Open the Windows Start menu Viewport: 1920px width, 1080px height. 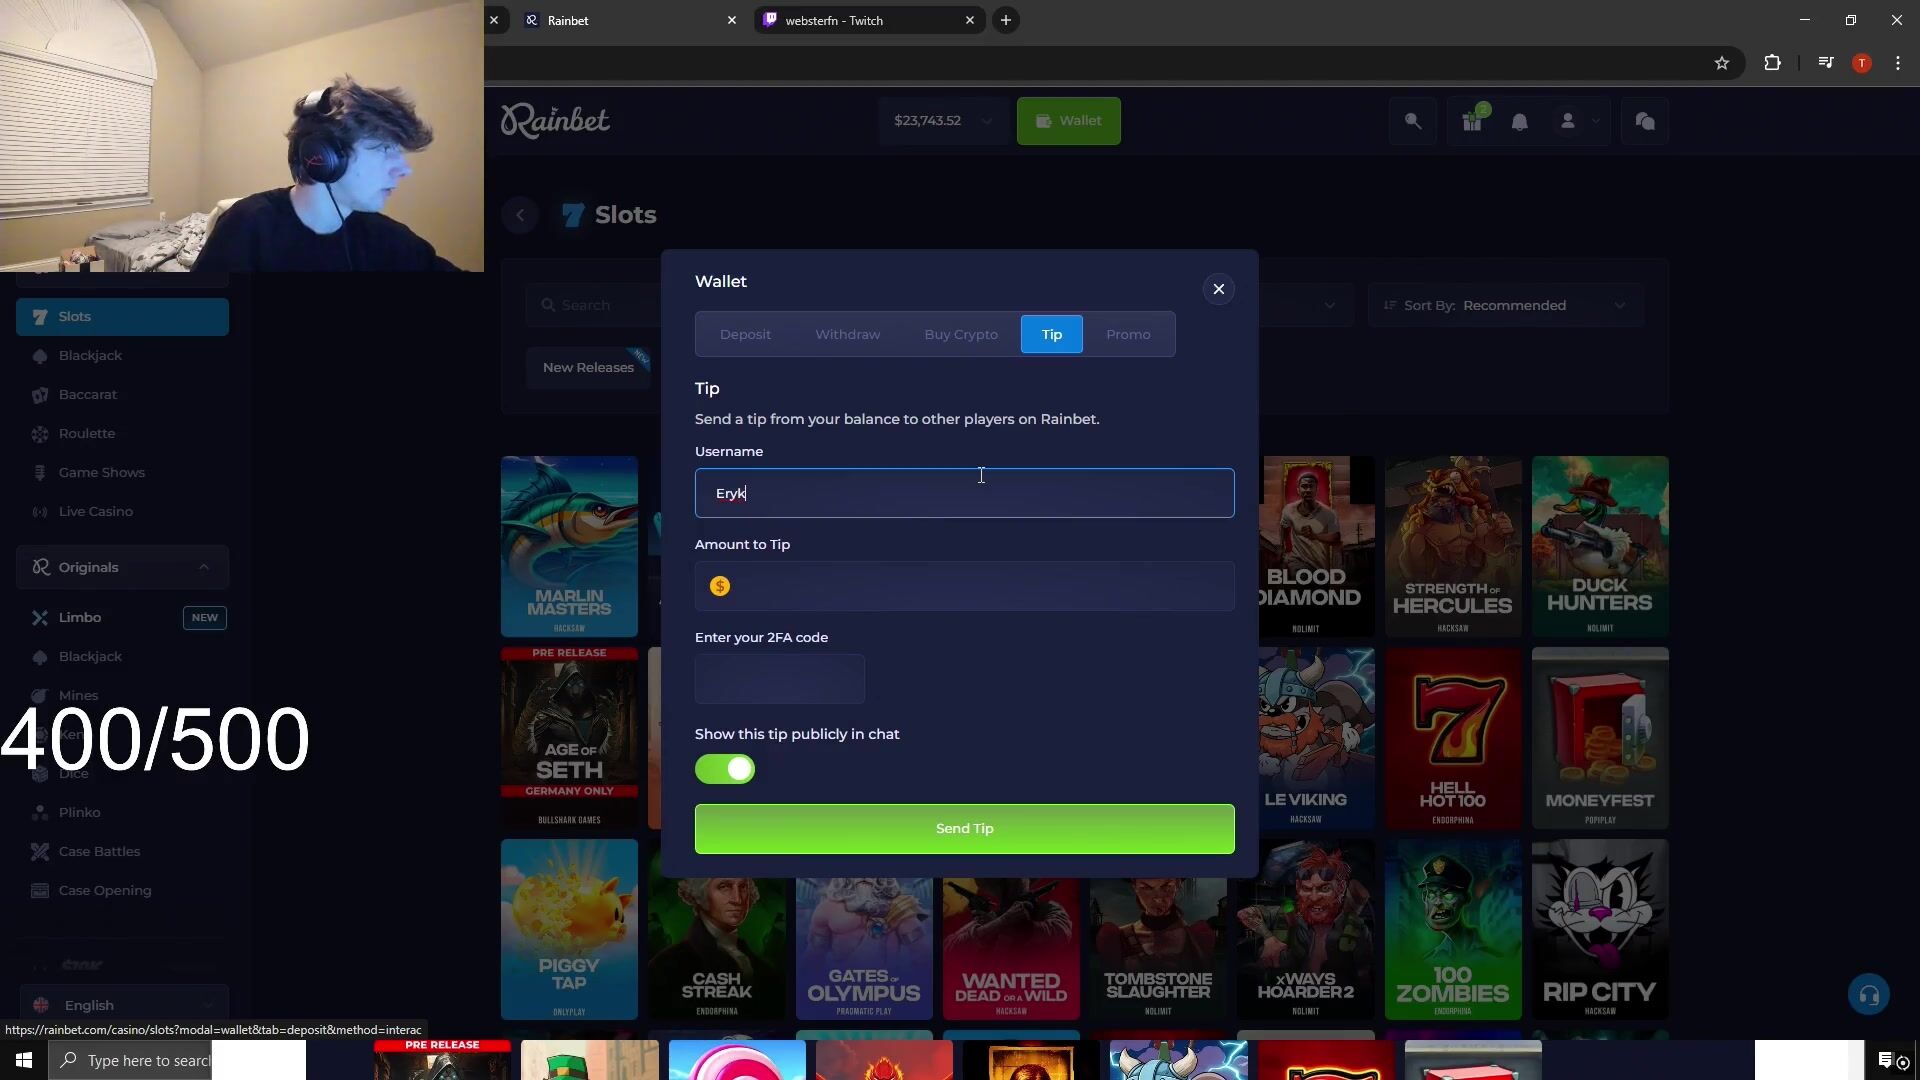24,1060
